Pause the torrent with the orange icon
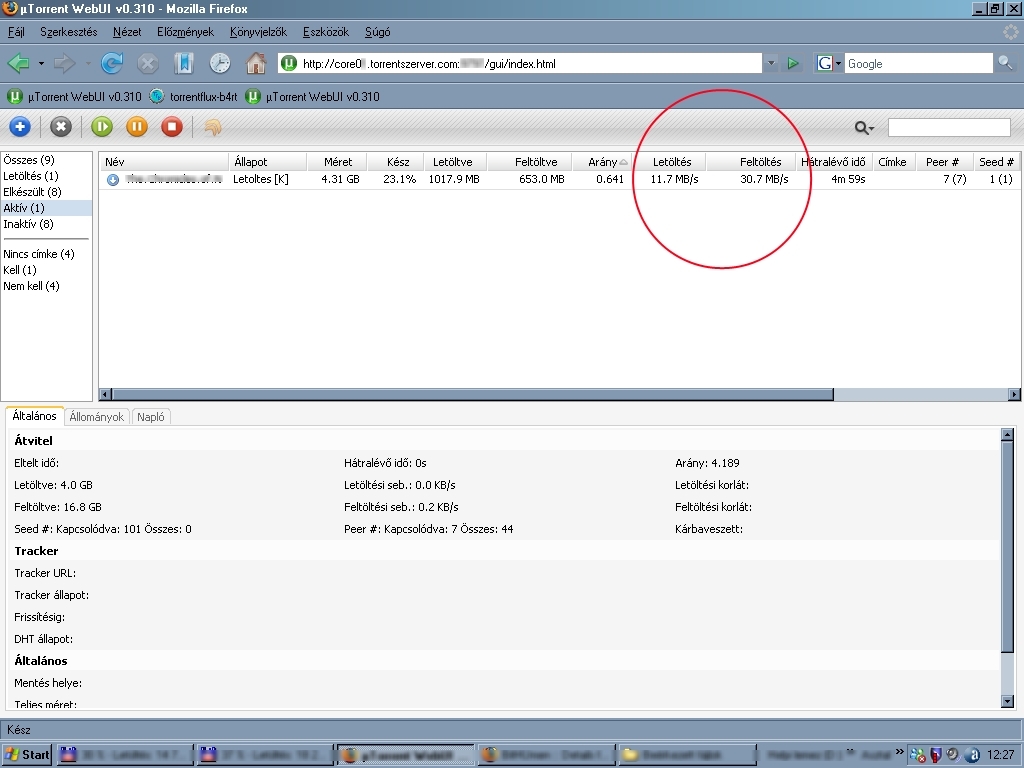Viewport: 1024px width, 768px height. pyautogui.click(x=137, y=127)
